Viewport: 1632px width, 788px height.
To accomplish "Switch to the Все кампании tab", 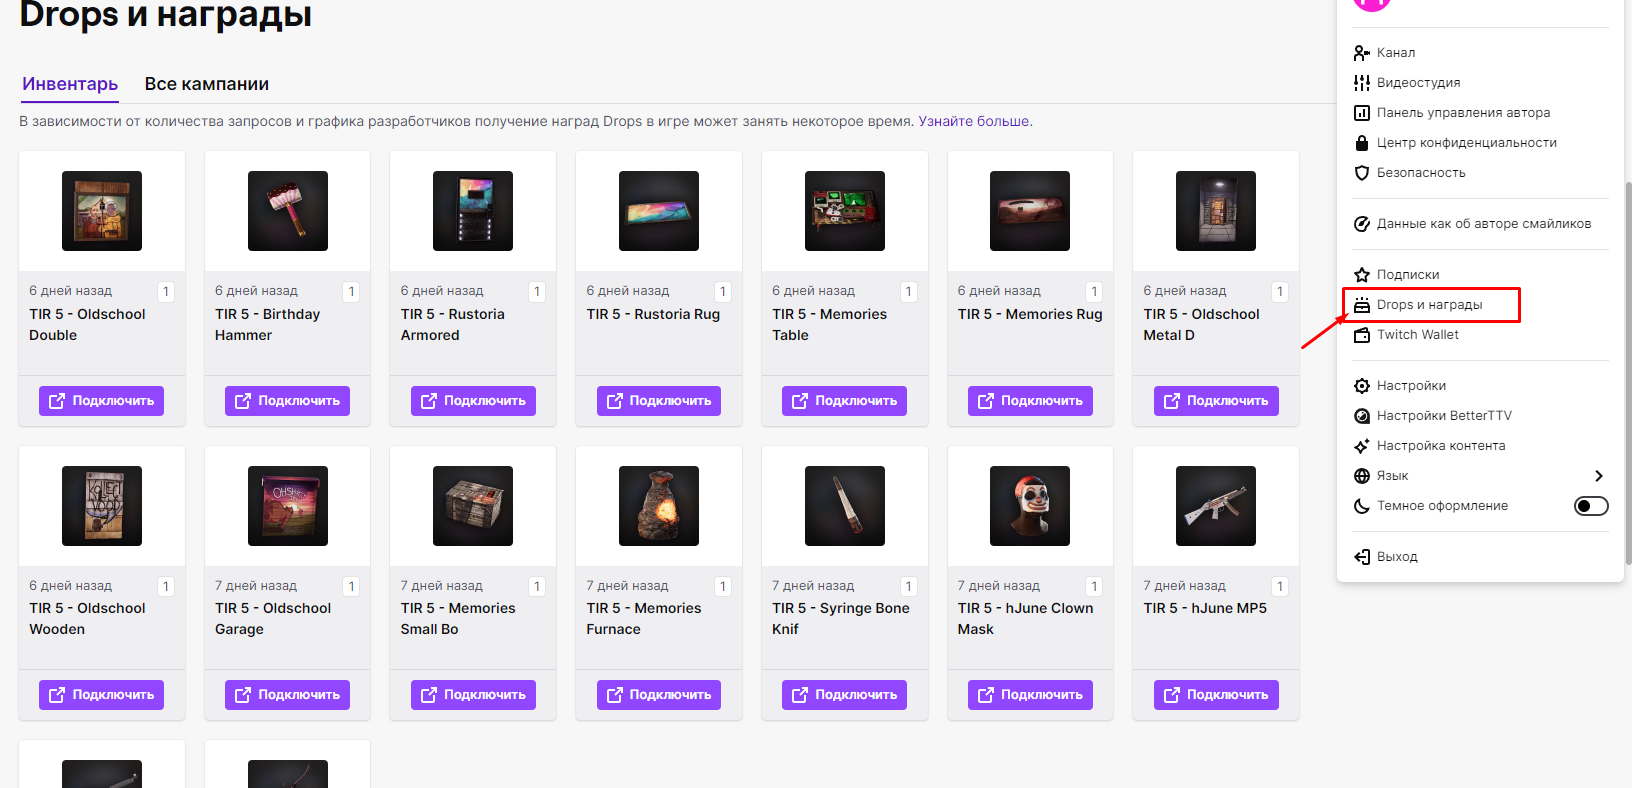I will [x=206, y=84].
